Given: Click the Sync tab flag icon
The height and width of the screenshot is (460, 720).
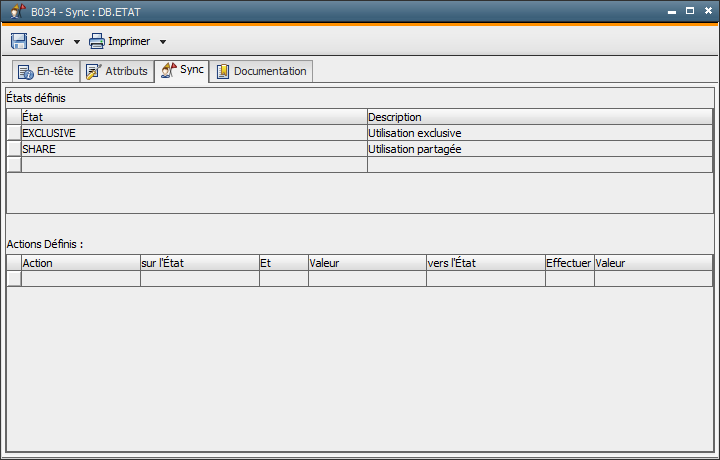Looking at the screenshot, I should click(169, 70).
